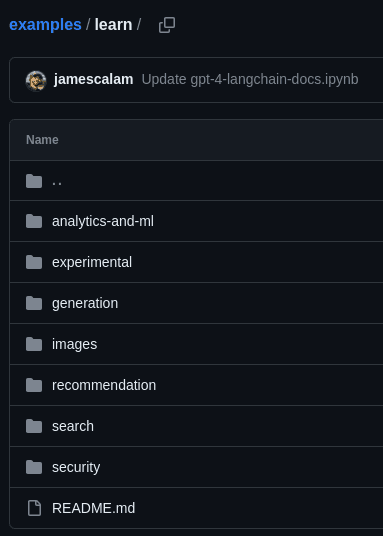Open the experimental directory

[92, 262]
